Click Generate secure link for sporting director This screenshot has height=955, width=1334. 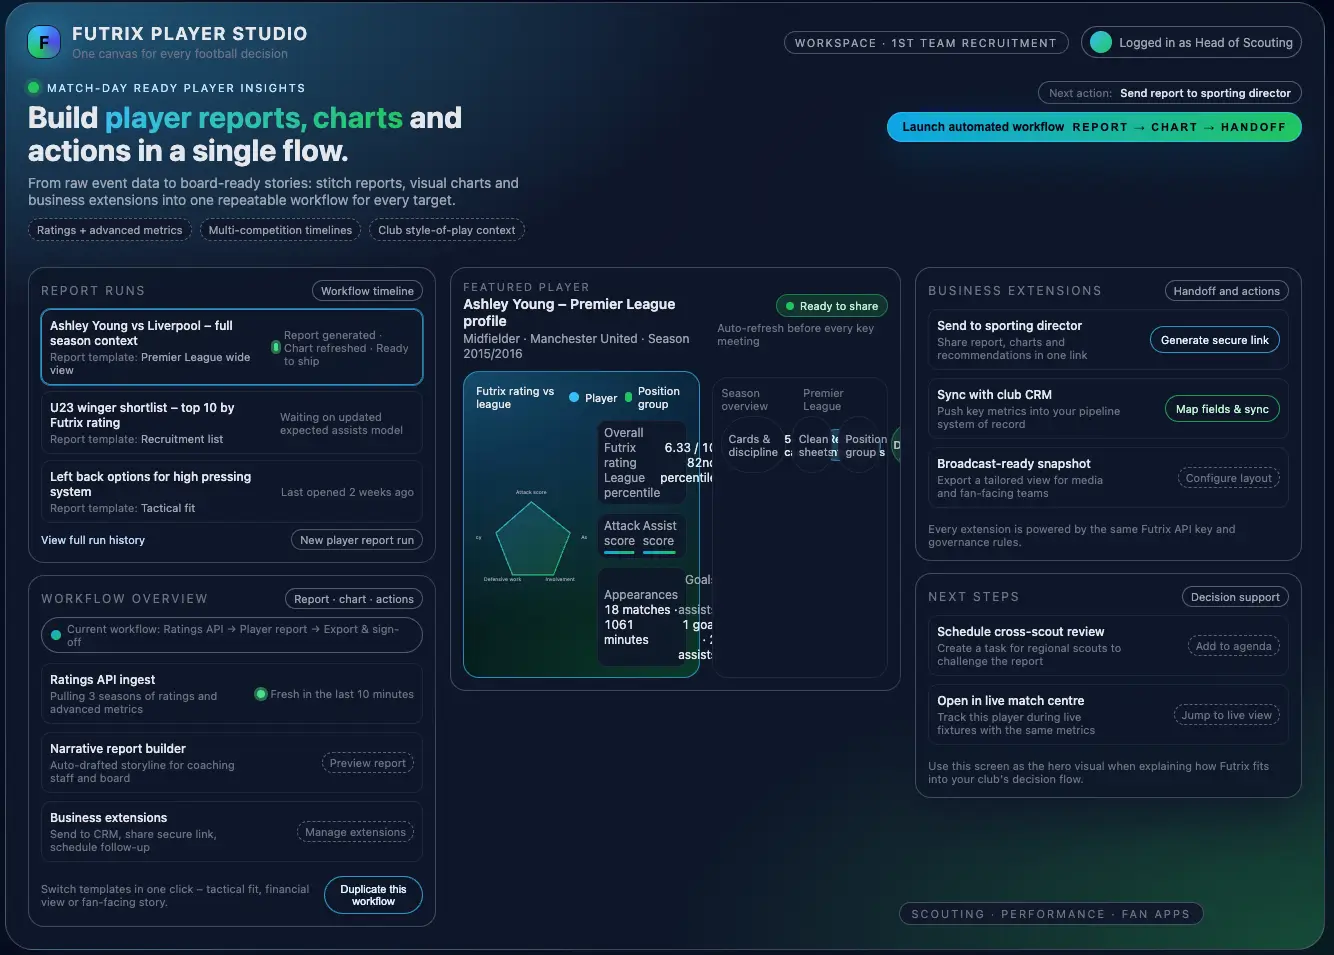(1214, 339)
